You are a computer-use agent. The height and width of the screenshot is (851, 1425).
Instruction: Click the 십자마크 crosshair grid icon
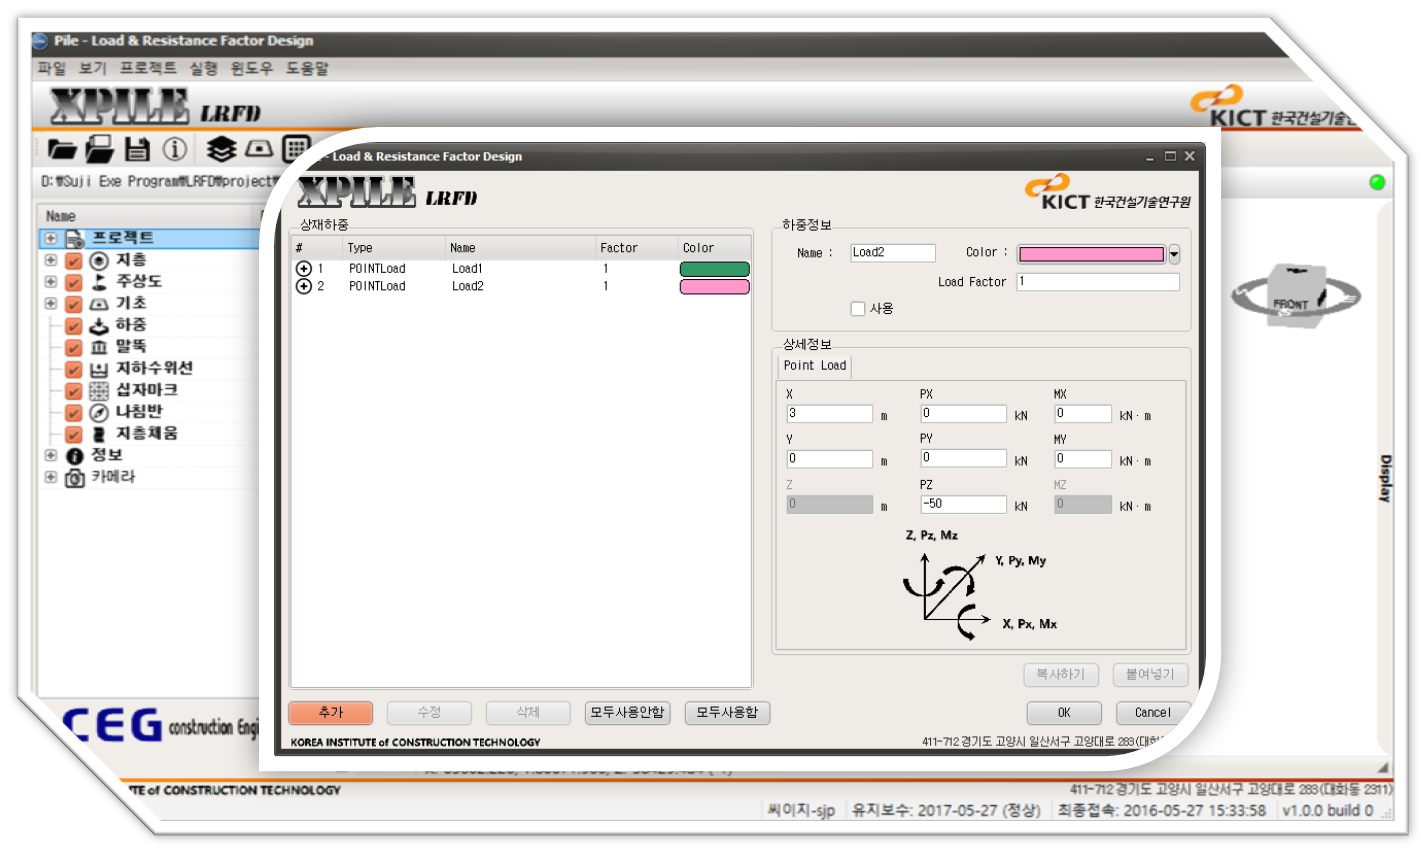coord(99,391)
